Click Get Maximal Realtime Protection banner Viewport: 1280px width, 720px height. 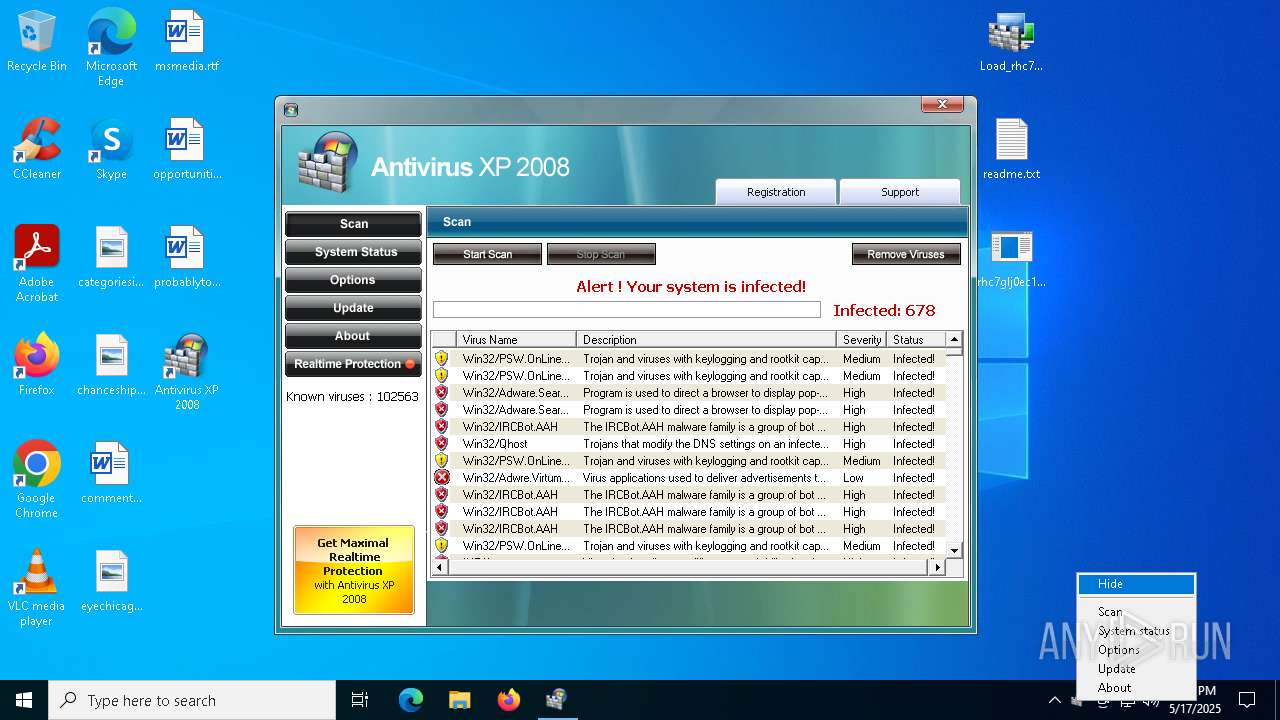coord(354,570)
